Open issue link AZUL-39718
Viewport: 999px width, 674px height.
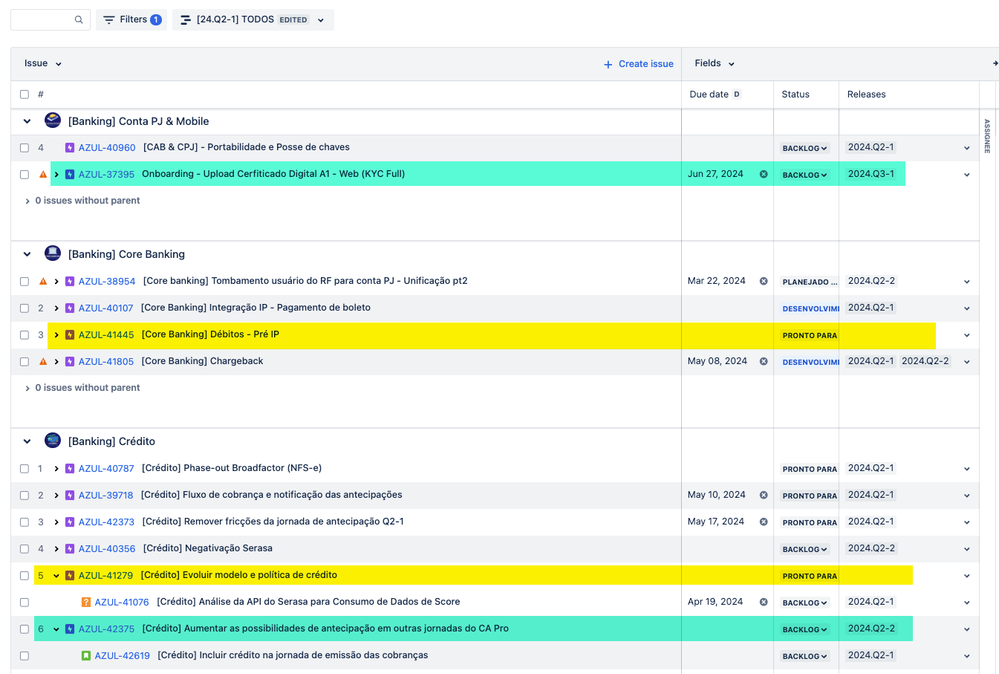(x=105, y=496)
